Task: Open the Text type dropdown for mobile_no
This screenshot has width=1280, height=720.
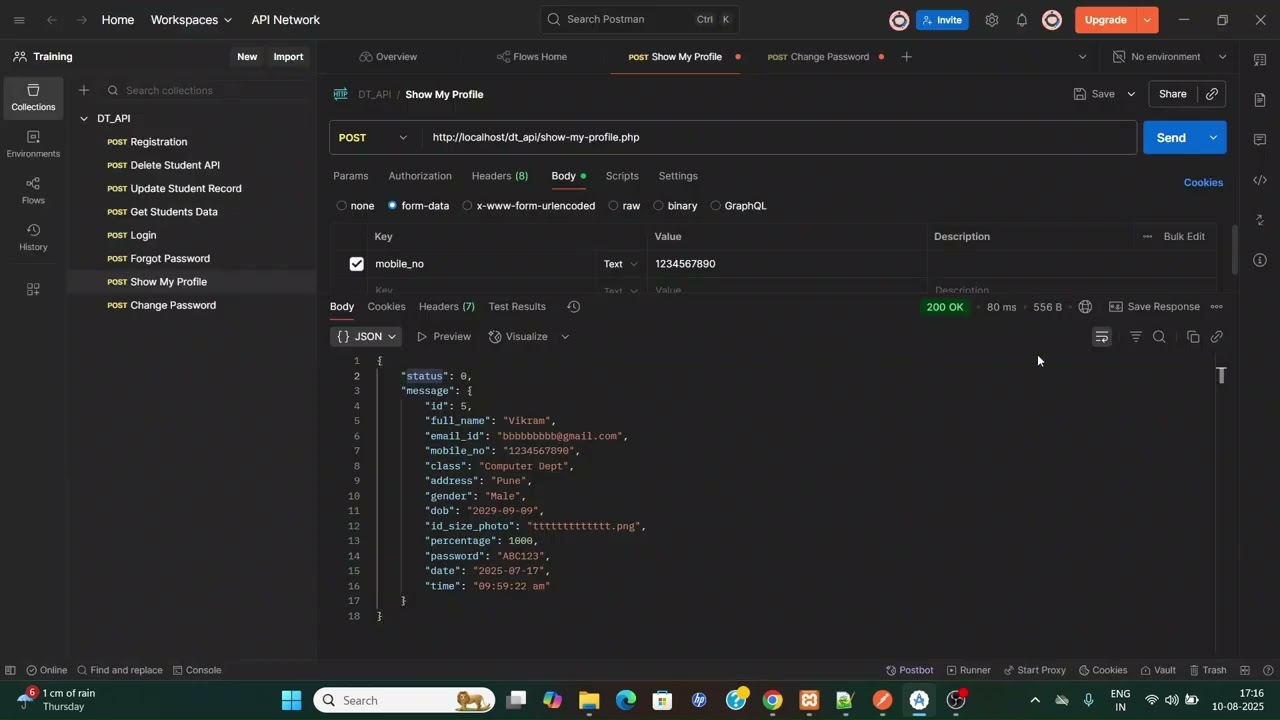Action: click(x=620, y=264)
